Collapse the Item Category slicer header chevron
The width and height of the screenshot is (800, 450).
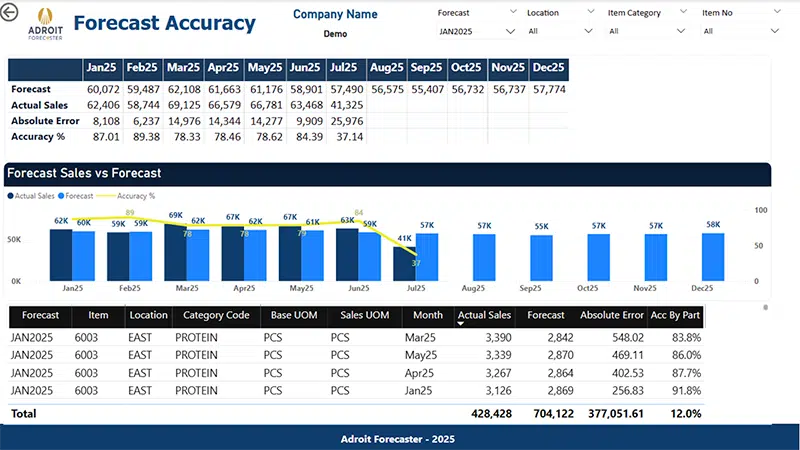point(683,11)
